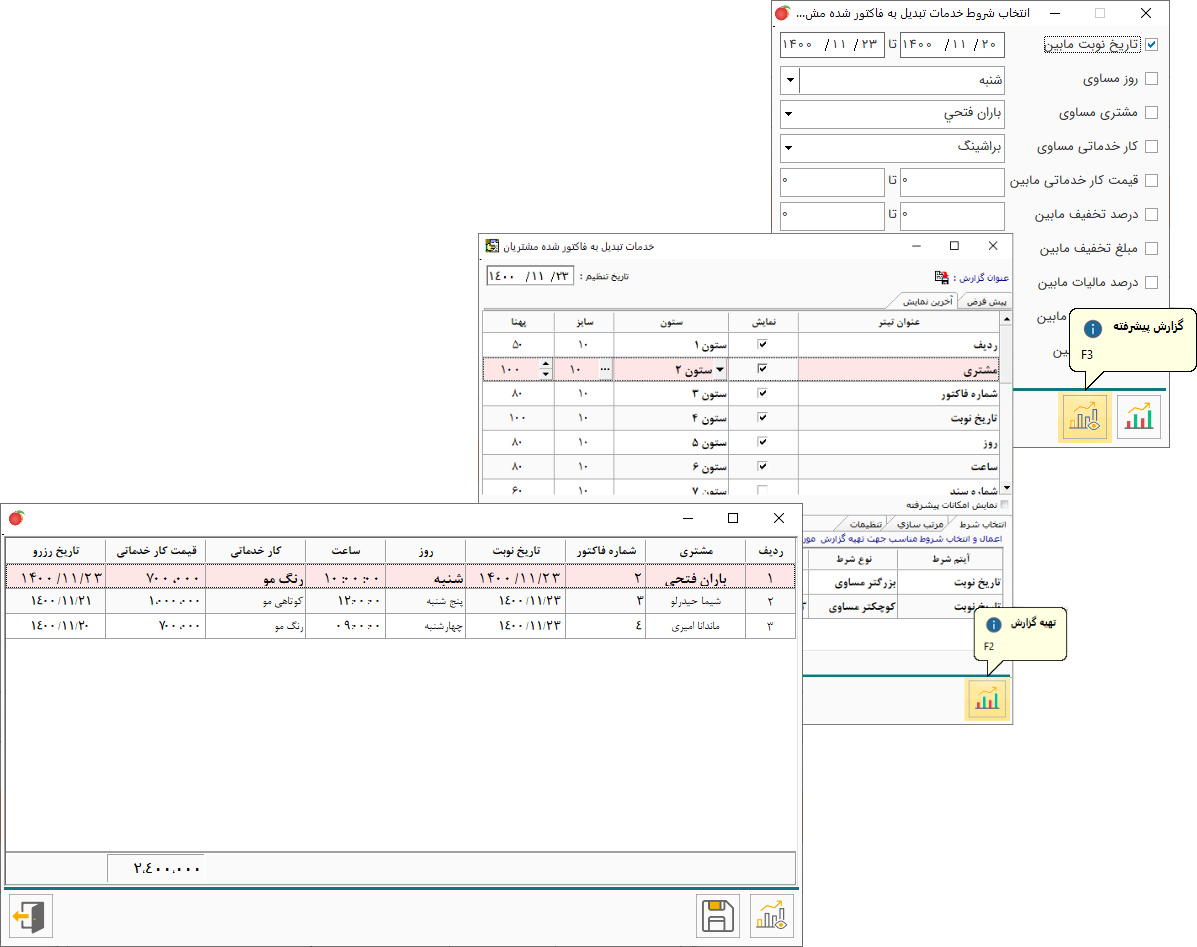Enable درصد مالیات مابین checkbox
Image resolution: width=1197 pixels, height=947 pixels.
(1151, 282)
